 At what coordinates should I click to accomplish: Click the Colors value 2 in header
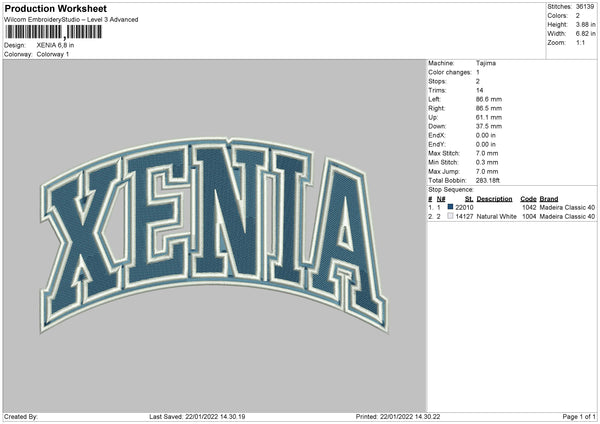(x=578, y=16)
